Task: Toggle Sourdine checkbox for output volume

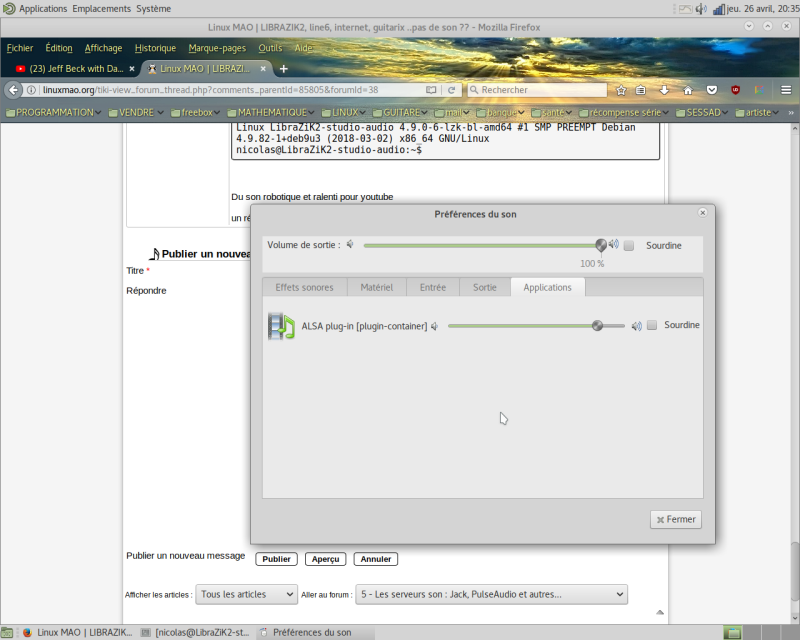Action: (629, 245)
